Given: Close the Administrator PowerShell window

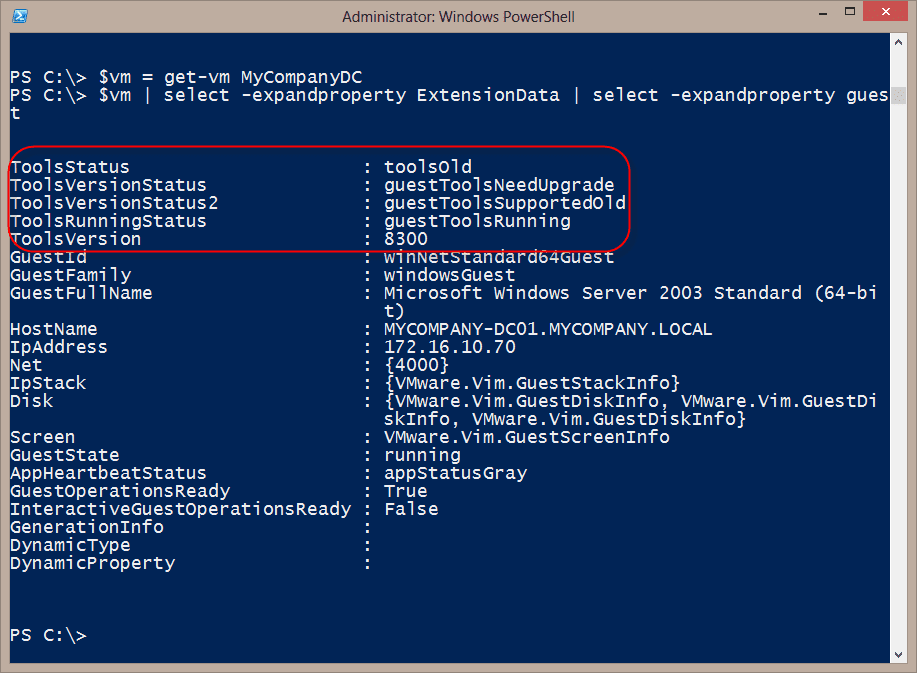Looking at the screenshot, I should pos(885,11).
